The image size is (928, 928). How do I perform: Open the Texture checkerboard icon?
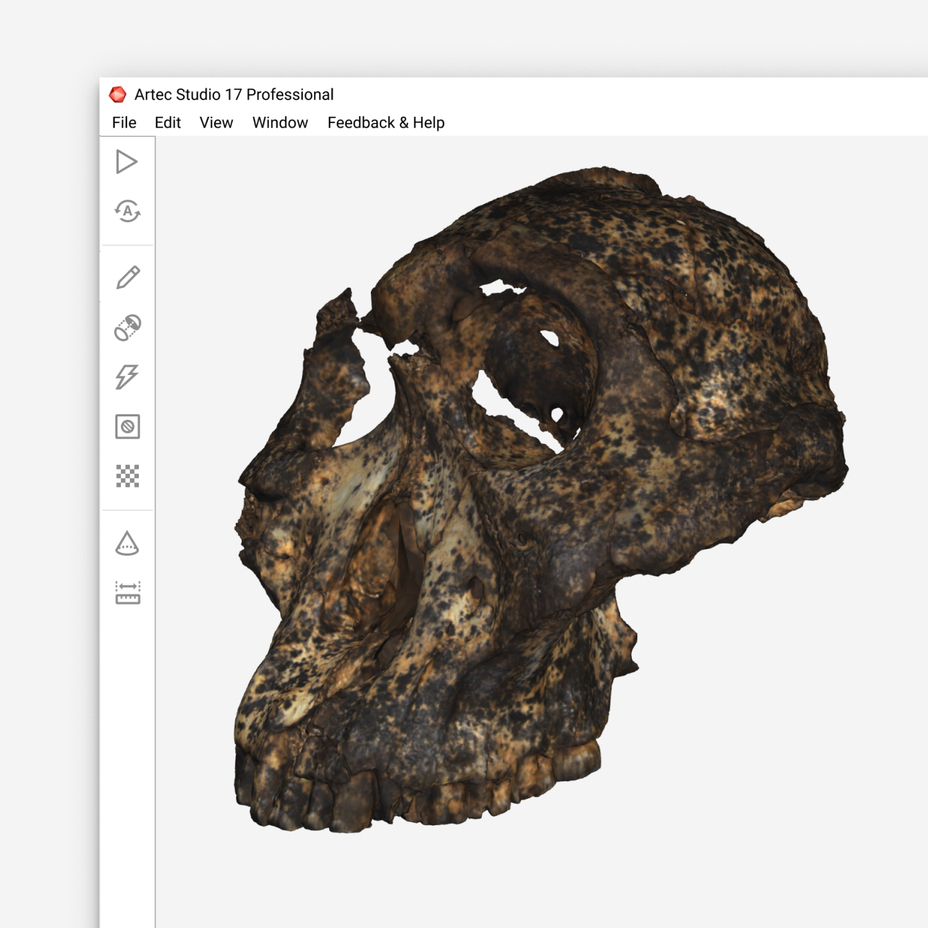tap(127, 476)
